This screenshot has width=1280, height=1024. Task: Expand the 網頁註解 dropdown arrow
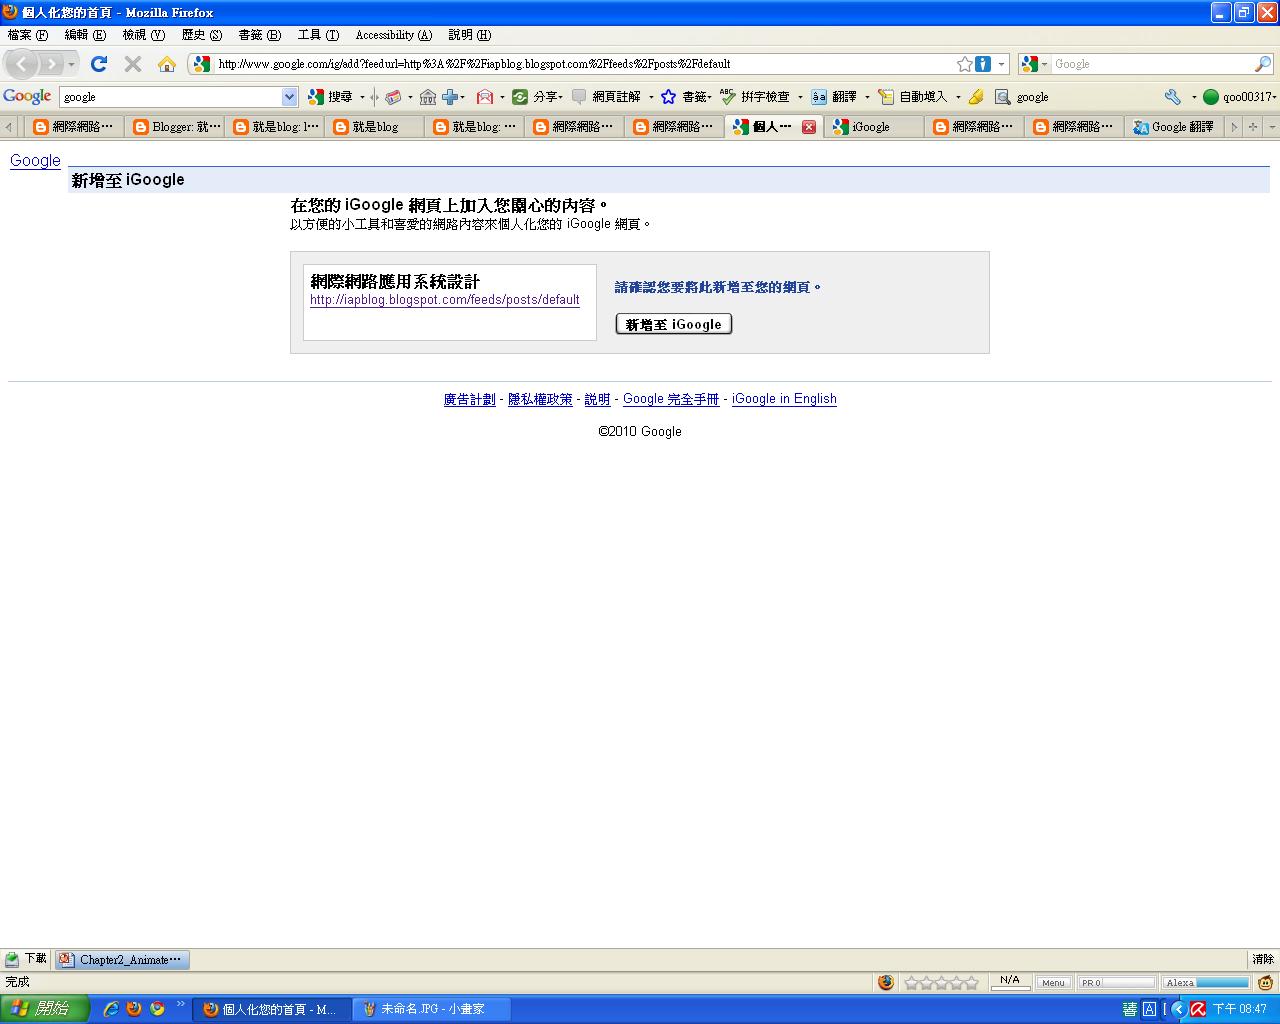pos(650,97)
